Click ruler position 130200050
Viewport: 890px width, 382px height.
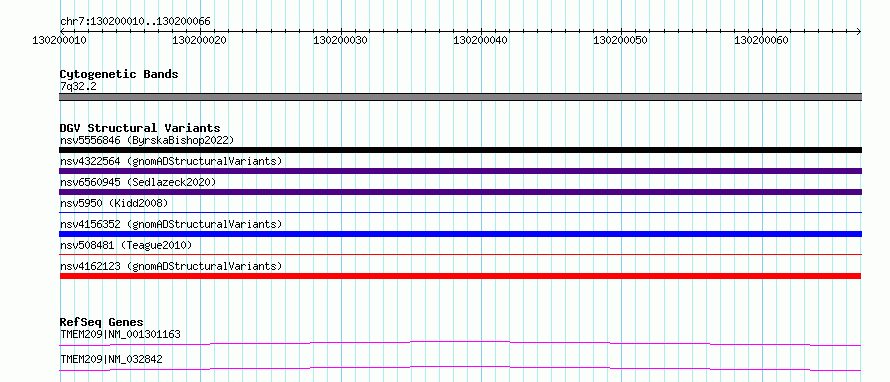click(x=621, y=40)
